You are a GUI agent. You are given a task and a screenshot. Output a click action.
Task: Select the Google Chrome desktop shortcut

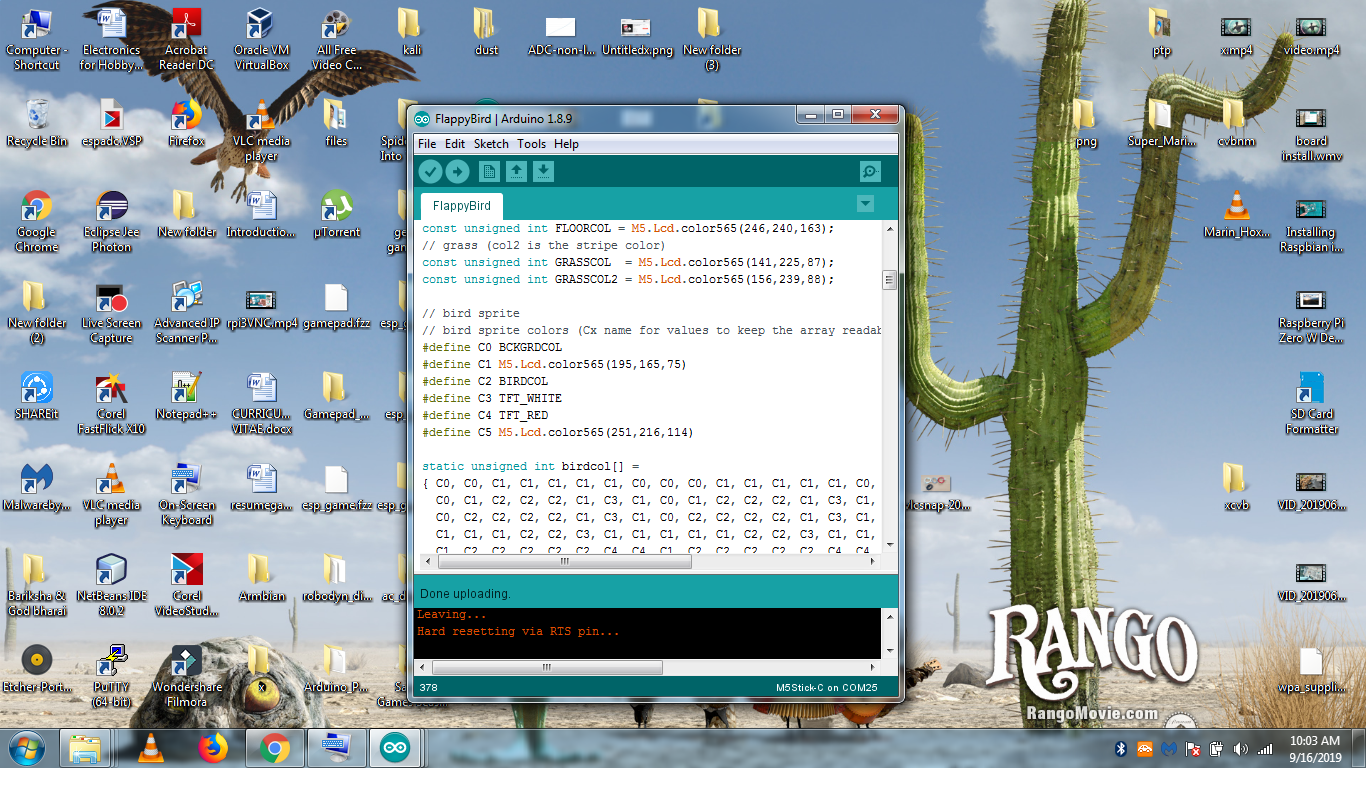tap(37, 221)
